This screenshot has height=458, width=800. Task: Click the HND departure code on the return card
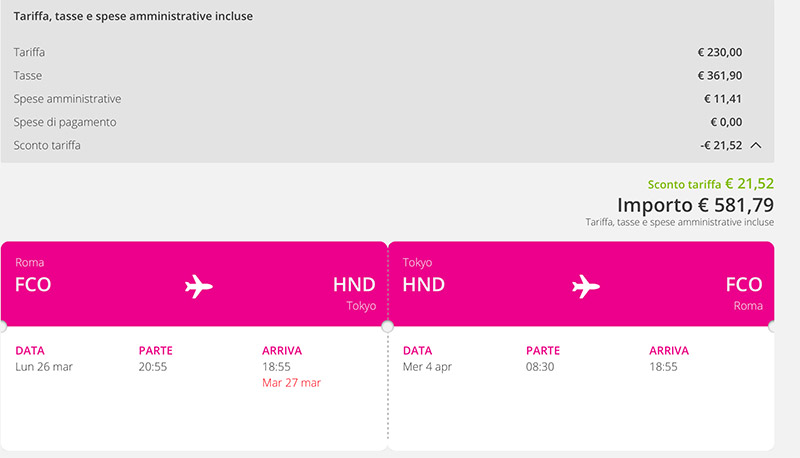click(423, 284)
